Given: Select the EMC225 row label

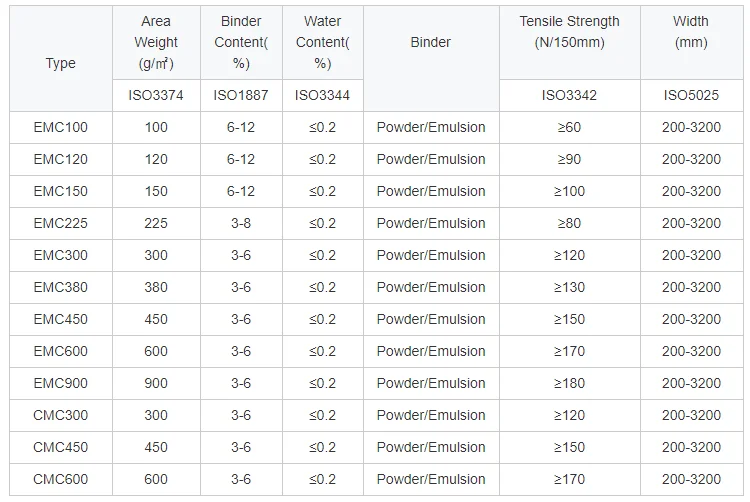Looking at the screenshot, I should point(60,223).
